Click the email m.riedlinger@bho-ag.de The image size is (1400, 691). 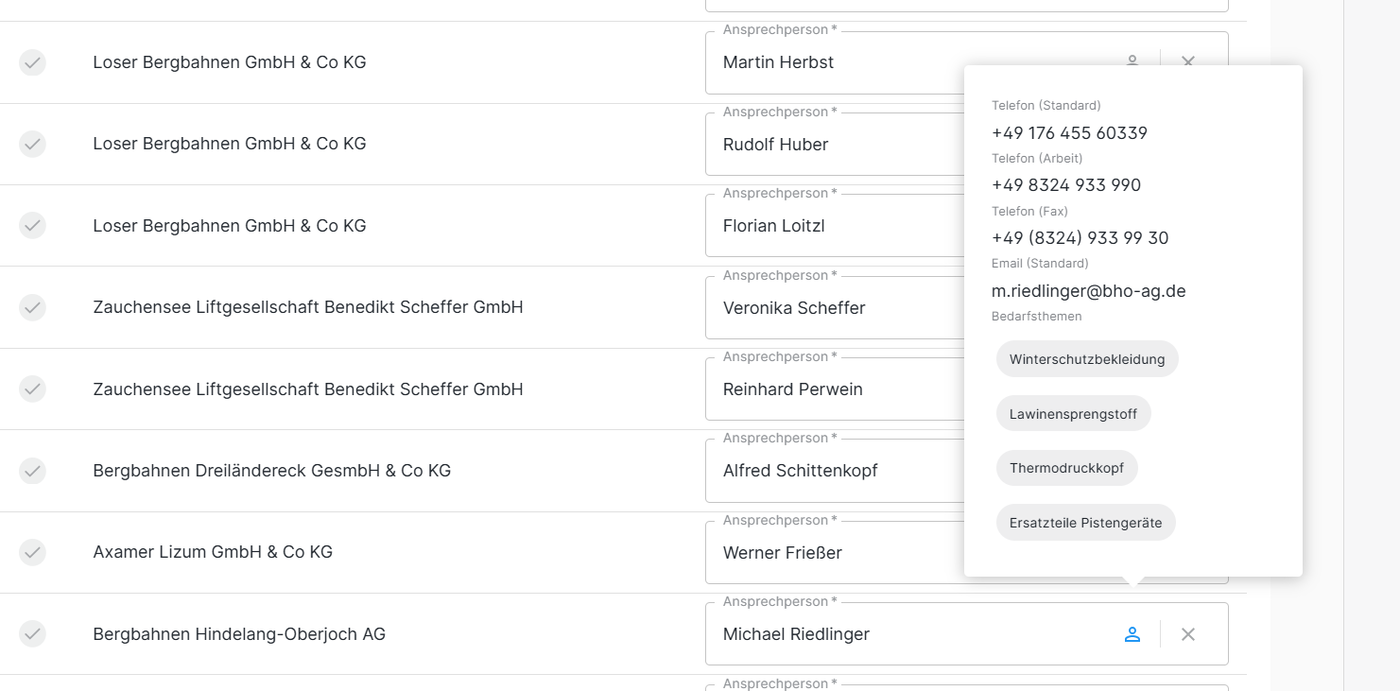1088,291
